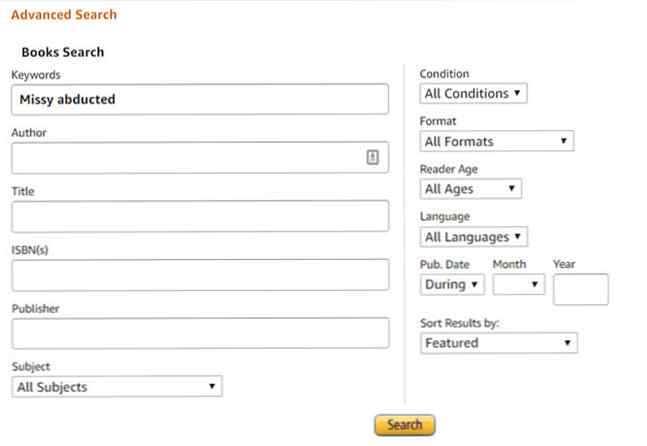Open the All Subjects dropdown

point(117,386)
